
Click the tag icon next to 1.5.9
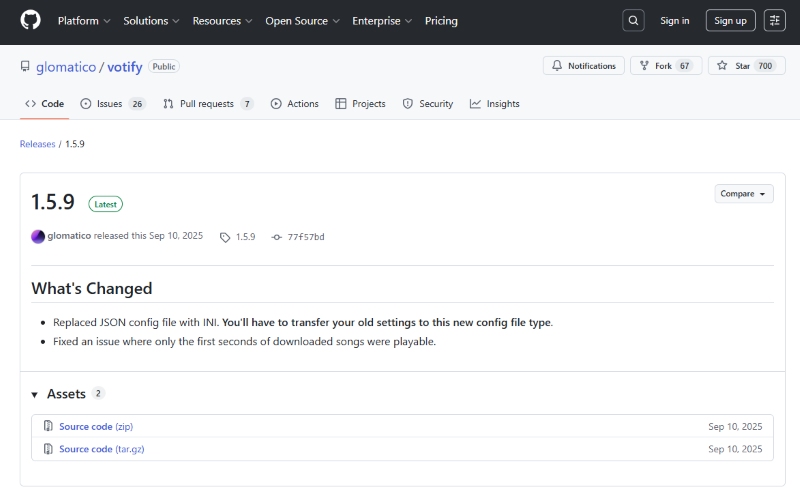click(x=225, y=237)
